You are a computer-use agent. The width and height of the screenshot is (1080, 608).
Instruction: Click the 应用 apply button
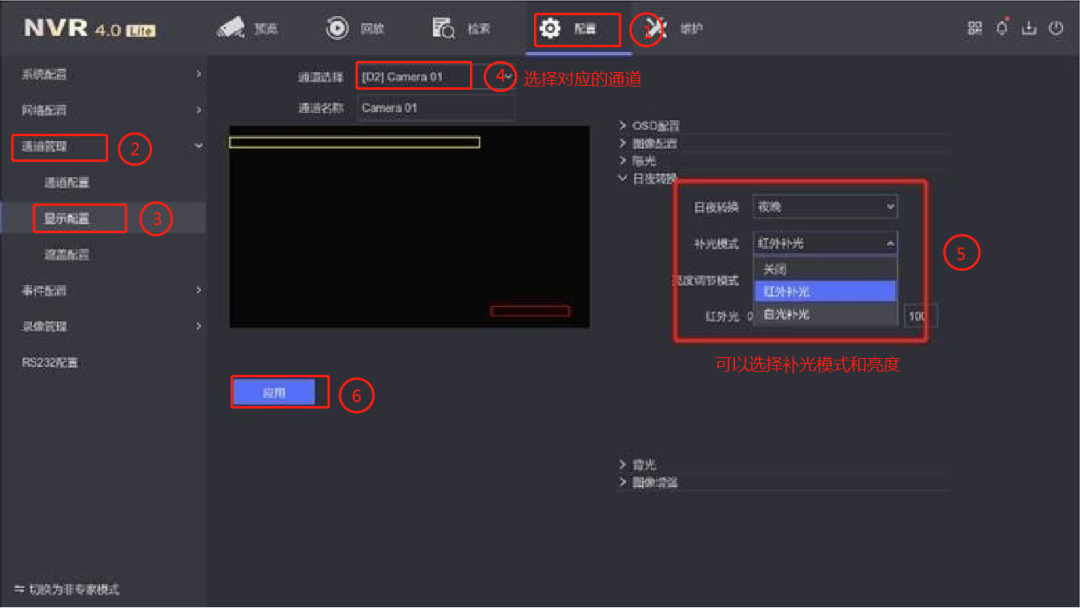(279, 392)
